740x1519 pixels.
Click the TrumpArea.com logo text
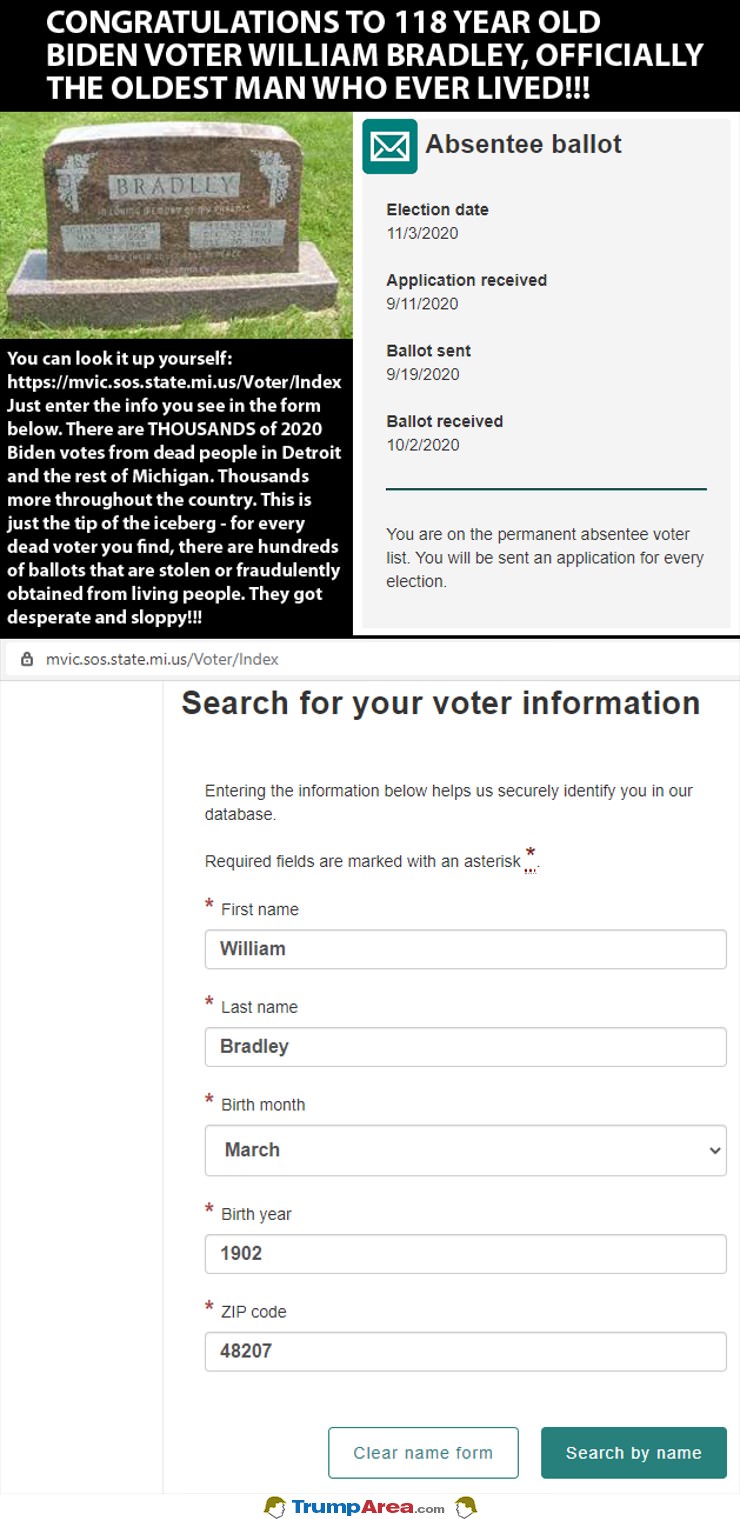(x=368, y=1507)
